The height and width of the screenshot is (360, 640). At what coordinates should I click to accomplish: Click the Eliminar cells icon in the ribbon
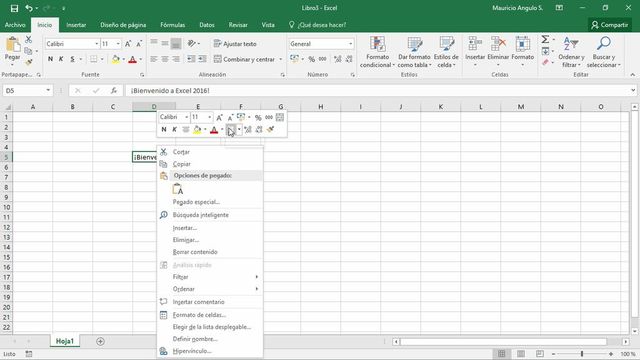(498, 44)
